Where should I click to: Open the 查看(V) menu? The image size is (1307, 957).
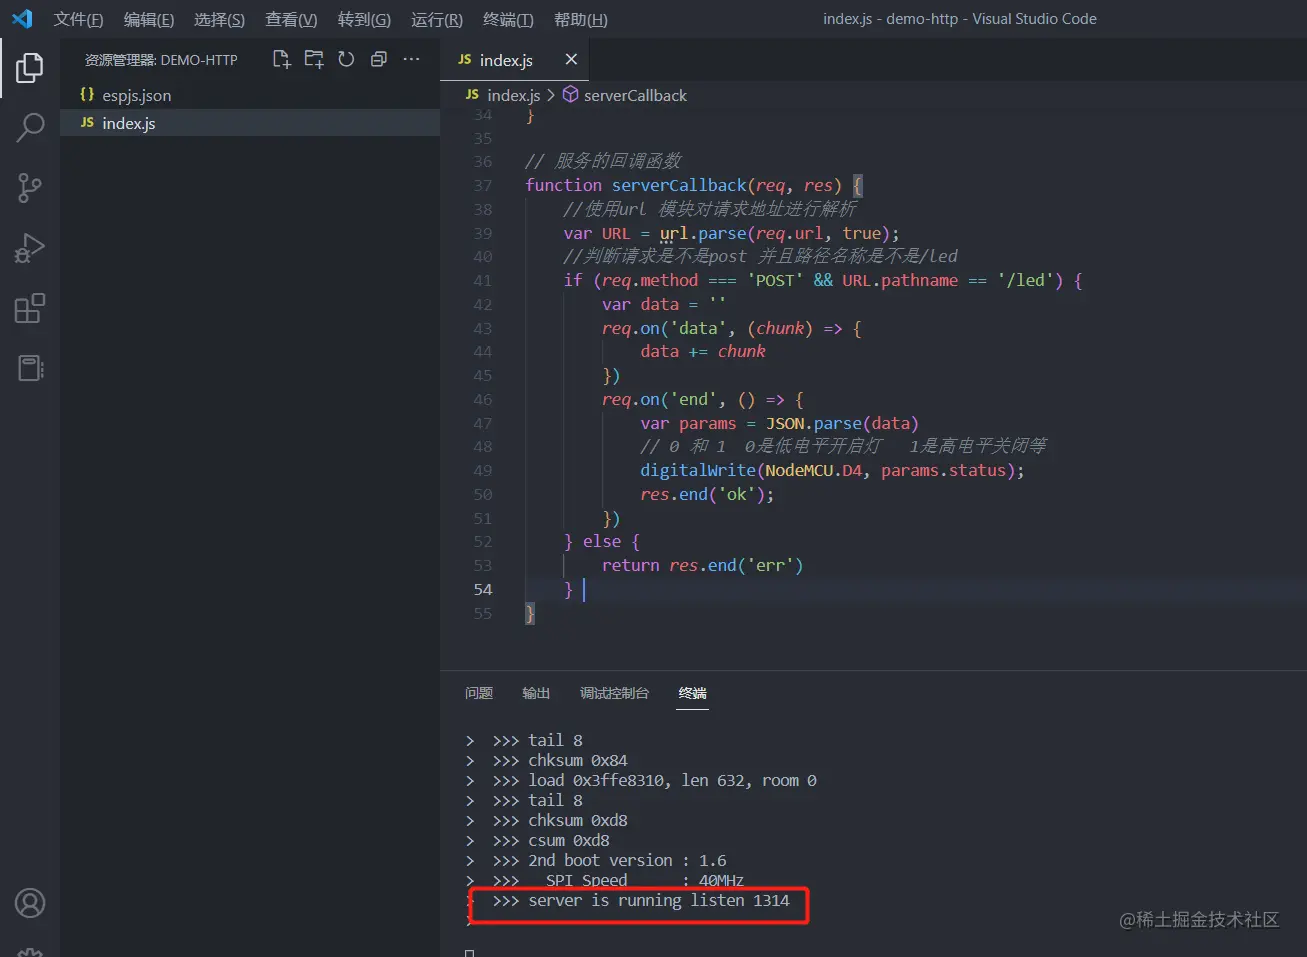[291, 20]
